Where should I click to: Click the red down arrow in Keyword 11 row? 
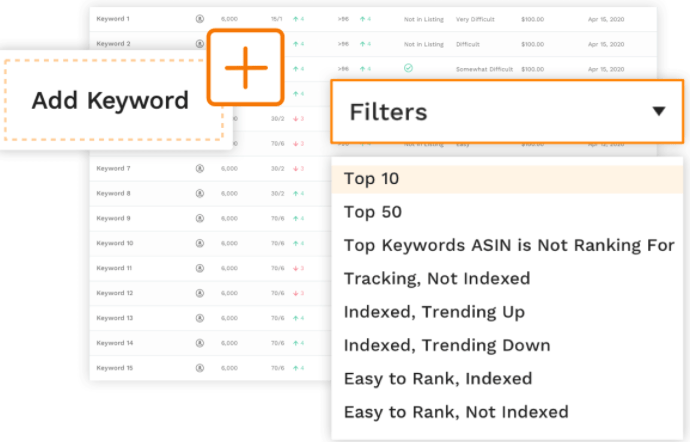point(296,268)
